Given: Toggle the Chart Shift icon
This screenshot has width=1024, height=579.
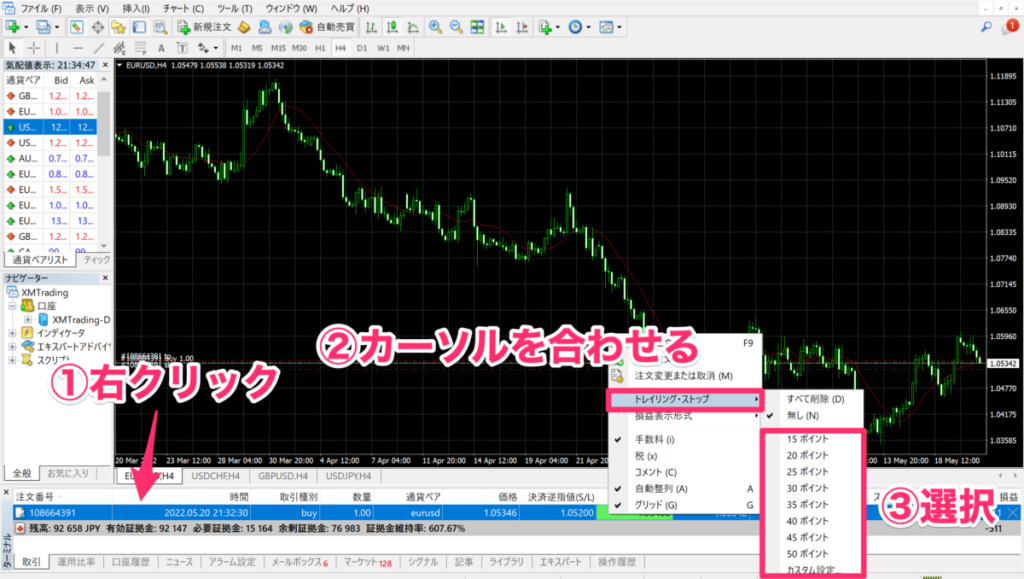Looking at the screenshot, I should click(522, 27).
